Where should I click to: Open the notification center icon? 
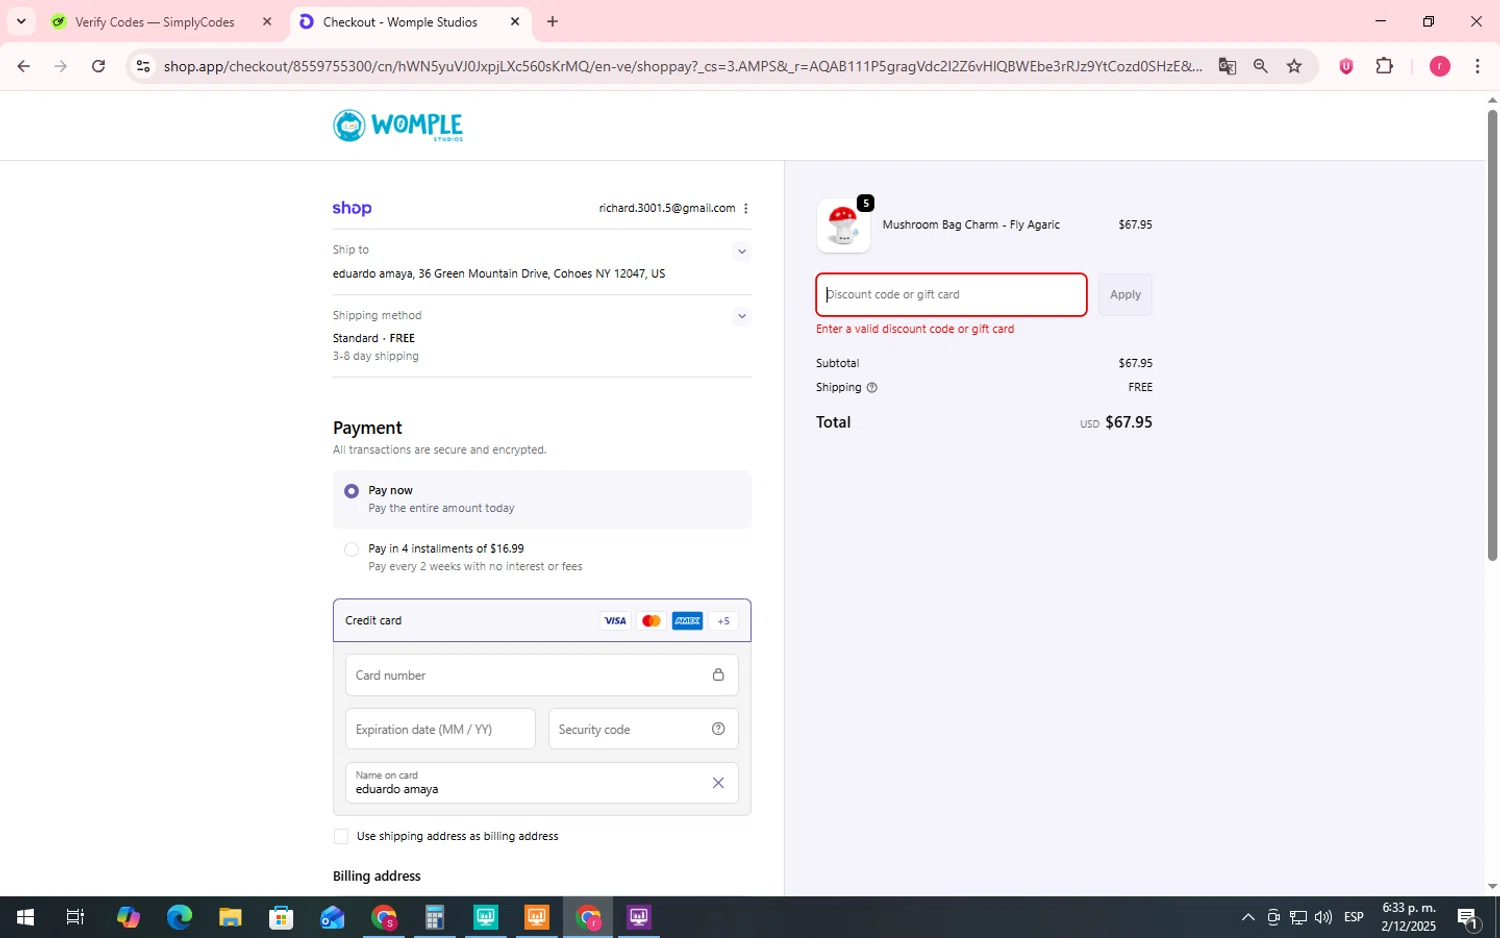point(1469,917)
